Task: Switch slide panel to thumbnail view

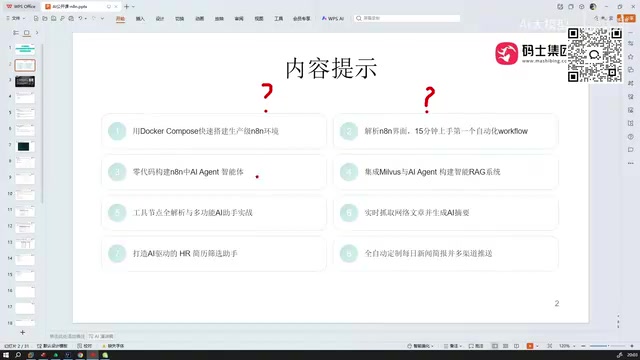Action: 27,33
